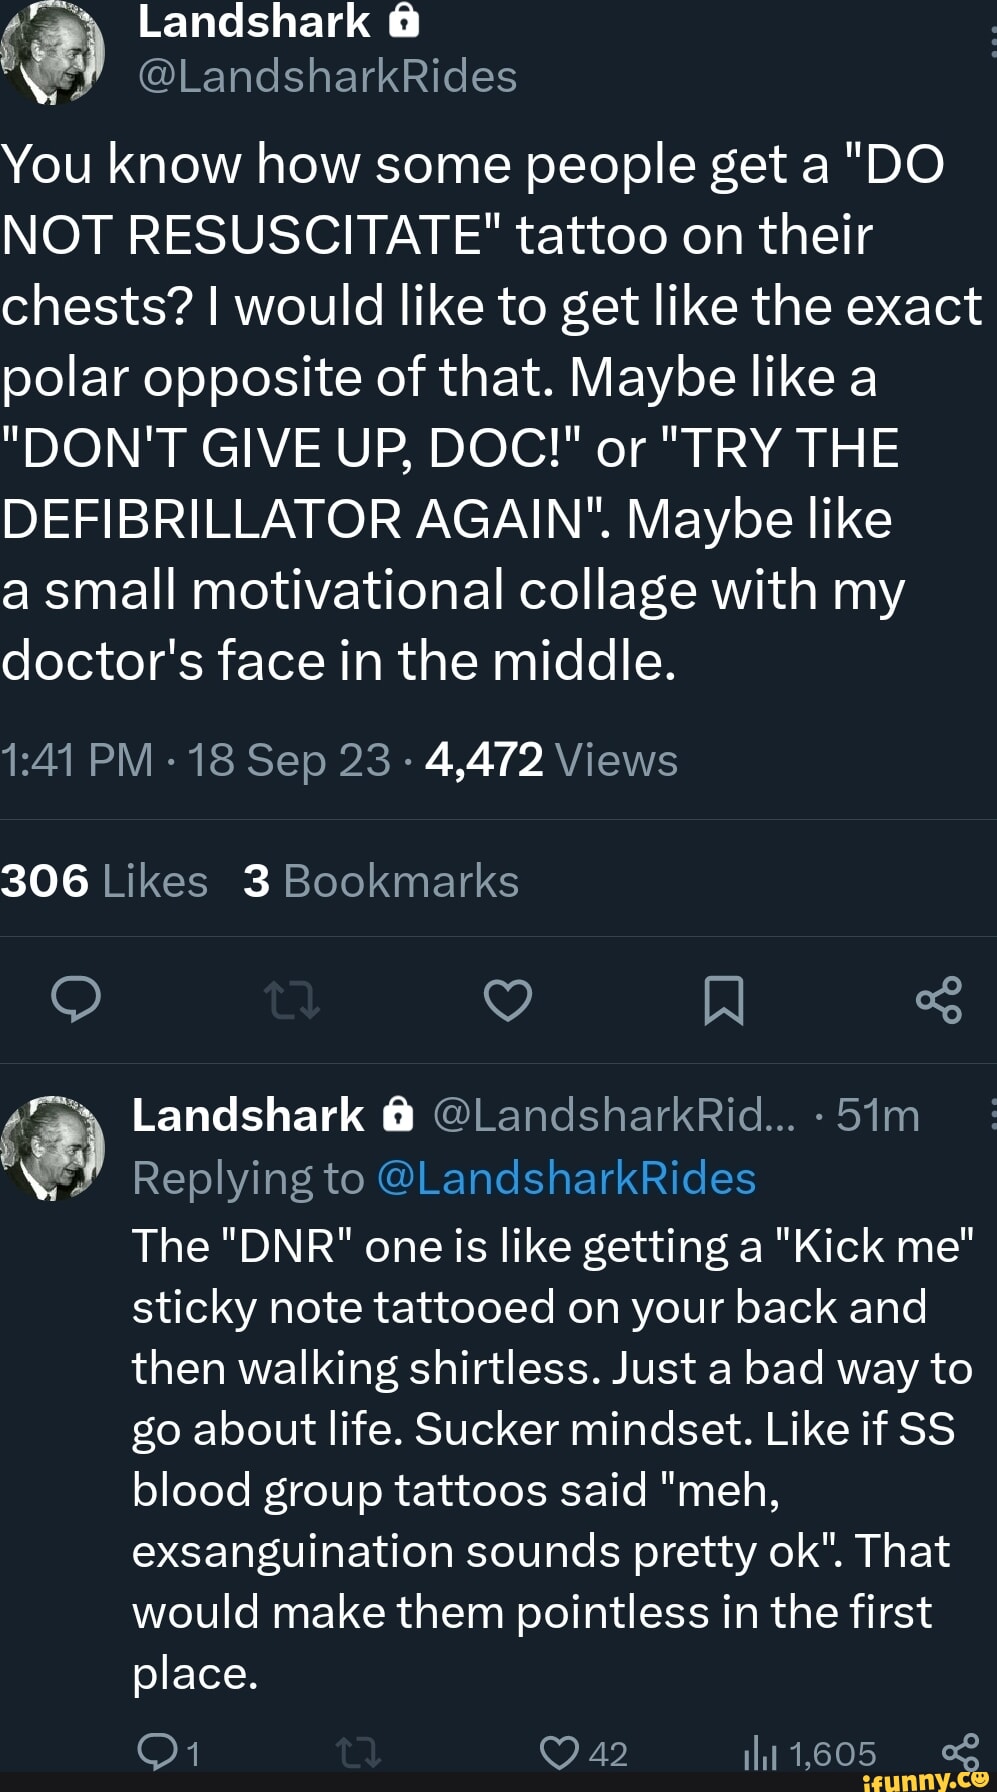View the 306 Likes list

104,881
